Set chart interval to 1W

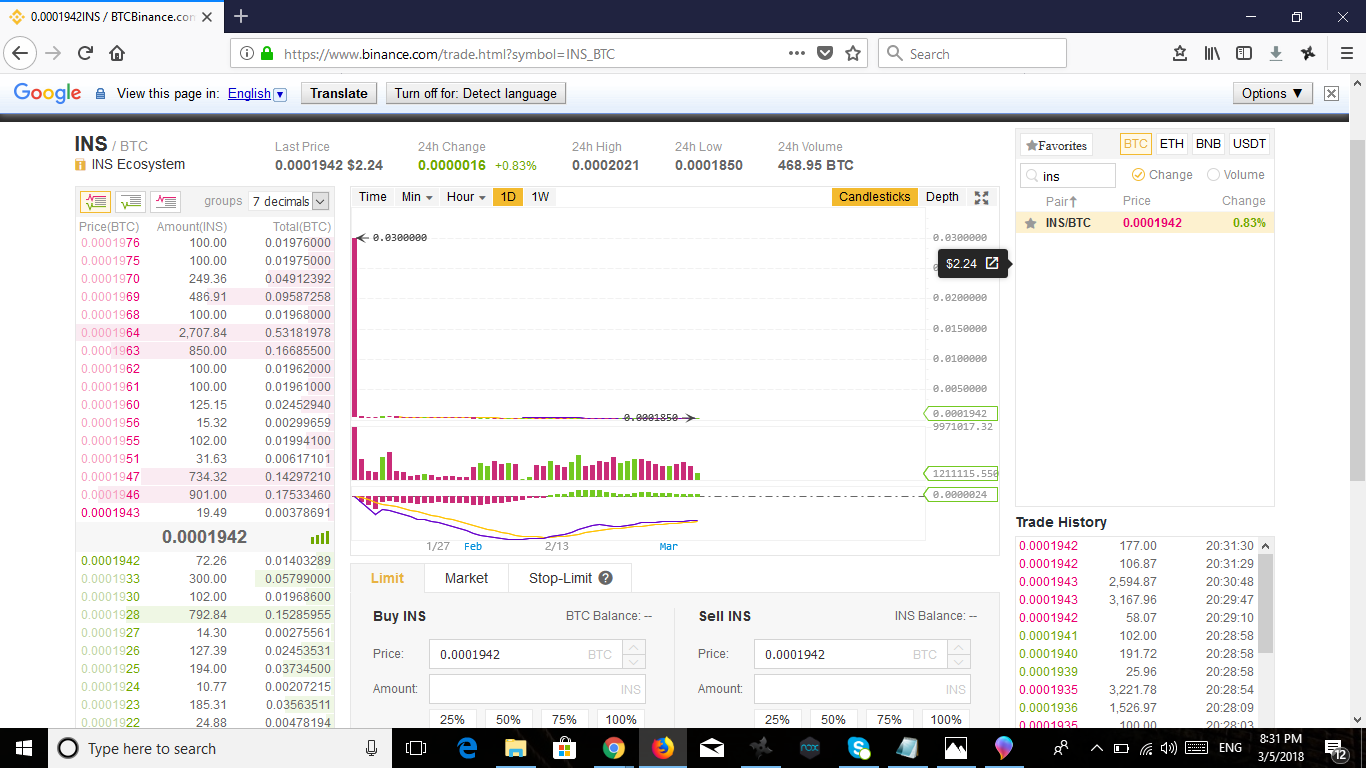540,197
